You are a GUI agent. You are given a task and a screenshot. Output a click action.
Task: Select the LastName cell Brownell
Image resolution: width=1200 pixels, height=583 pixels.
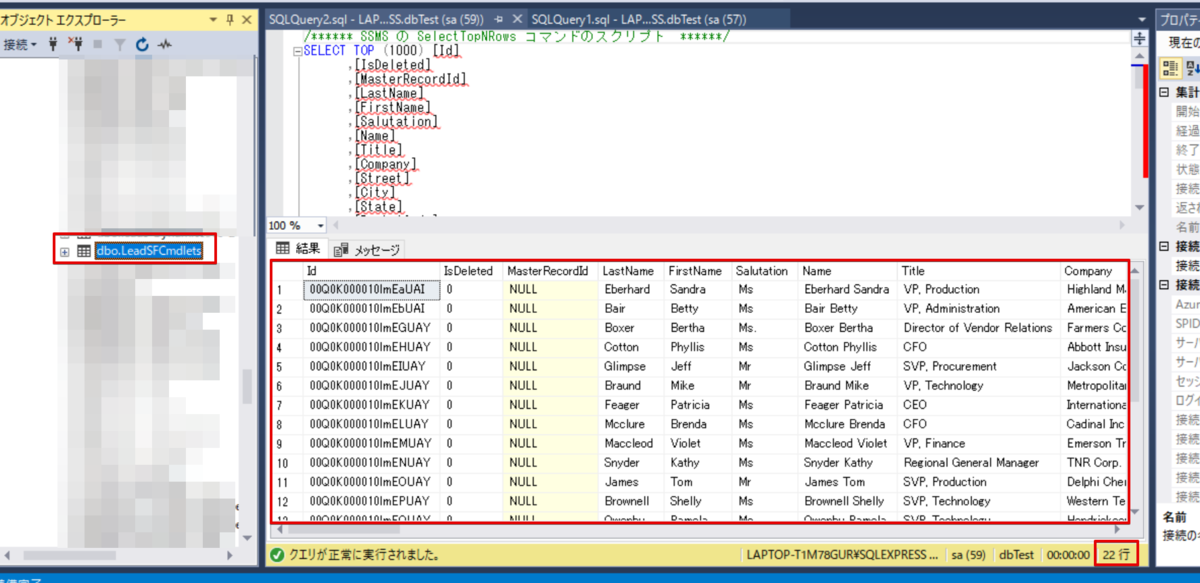click(x=632, y=501)
